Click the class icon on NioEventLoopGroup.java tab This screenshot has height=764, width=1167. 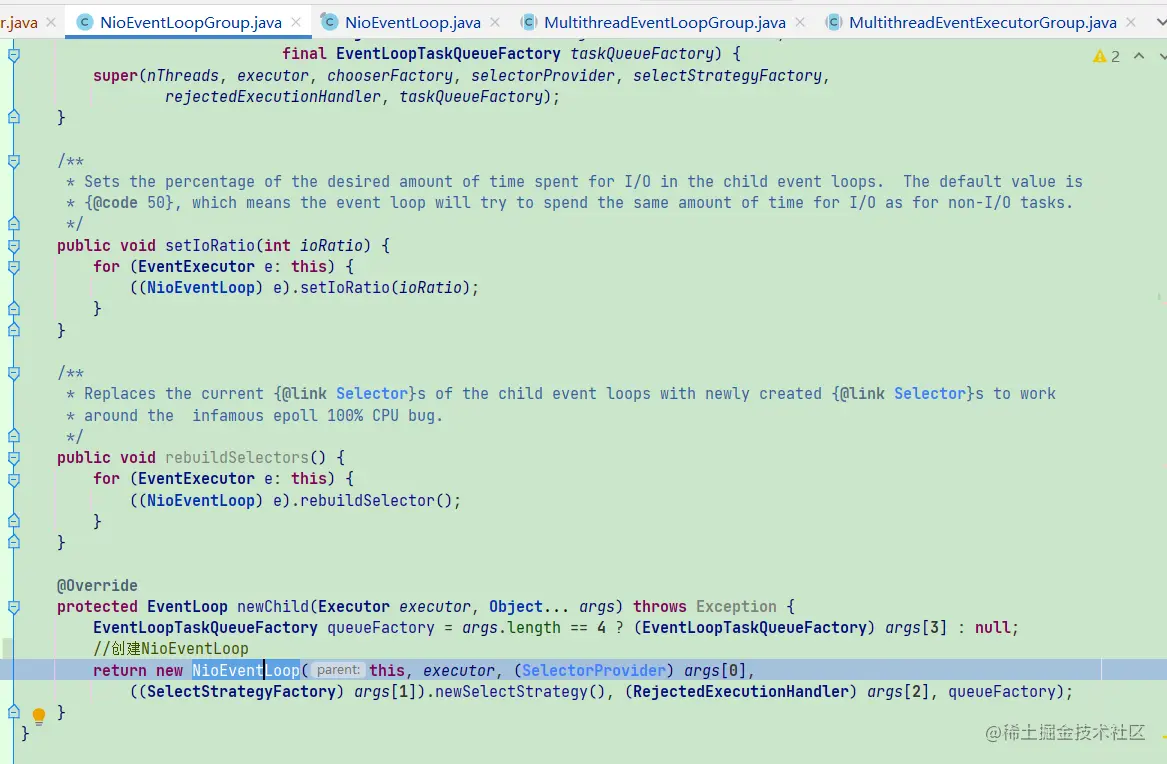pos(84,22)
